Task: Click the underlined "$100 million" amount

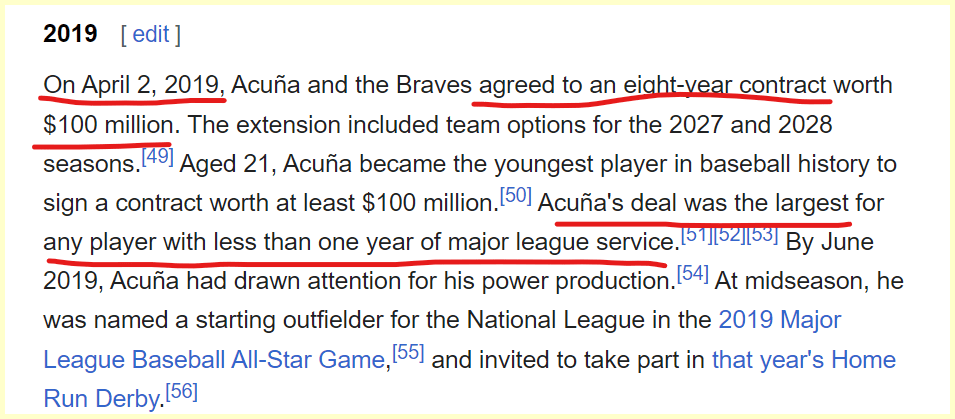Action: pos(110,126)
